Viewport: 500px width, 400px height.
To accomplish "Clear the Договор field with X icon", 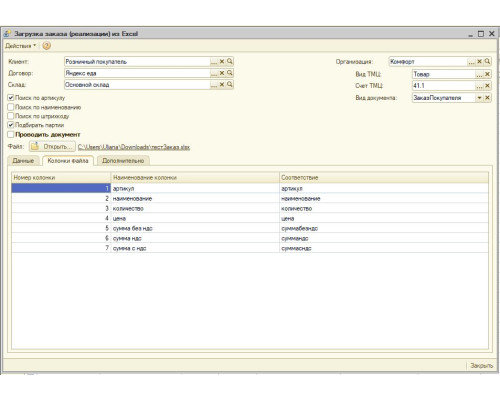I will (222, 73).
